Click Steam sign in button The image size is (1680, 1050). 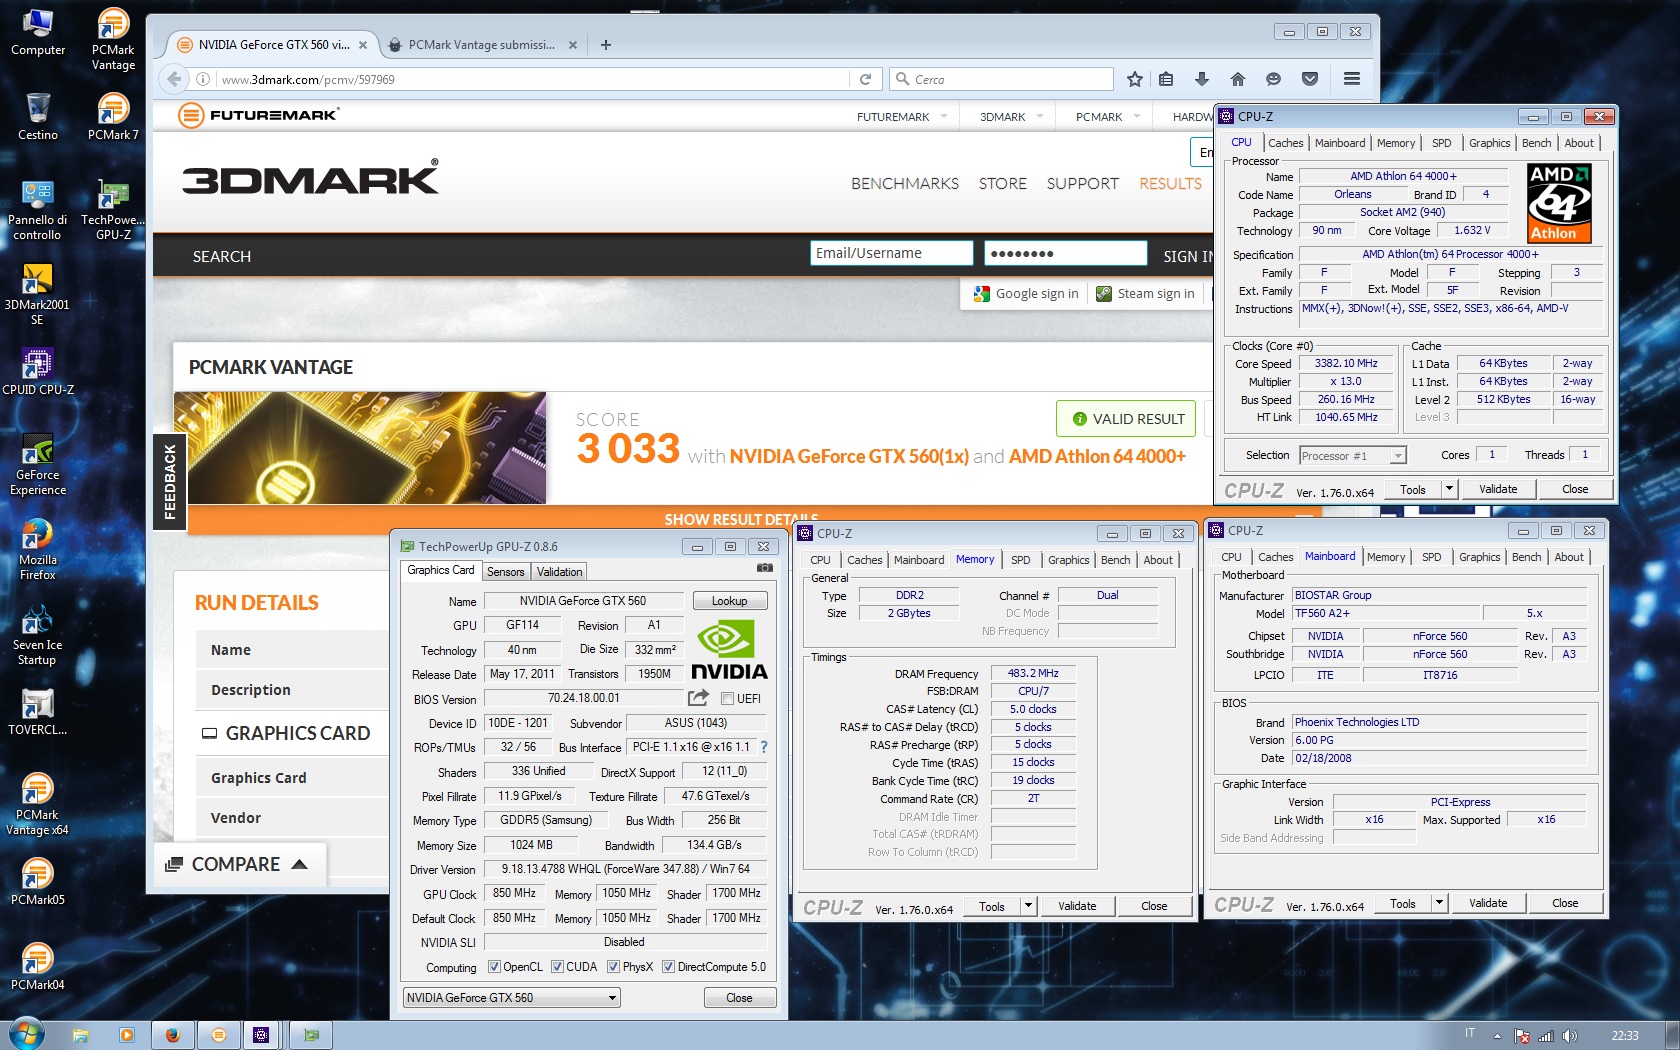1145,294
